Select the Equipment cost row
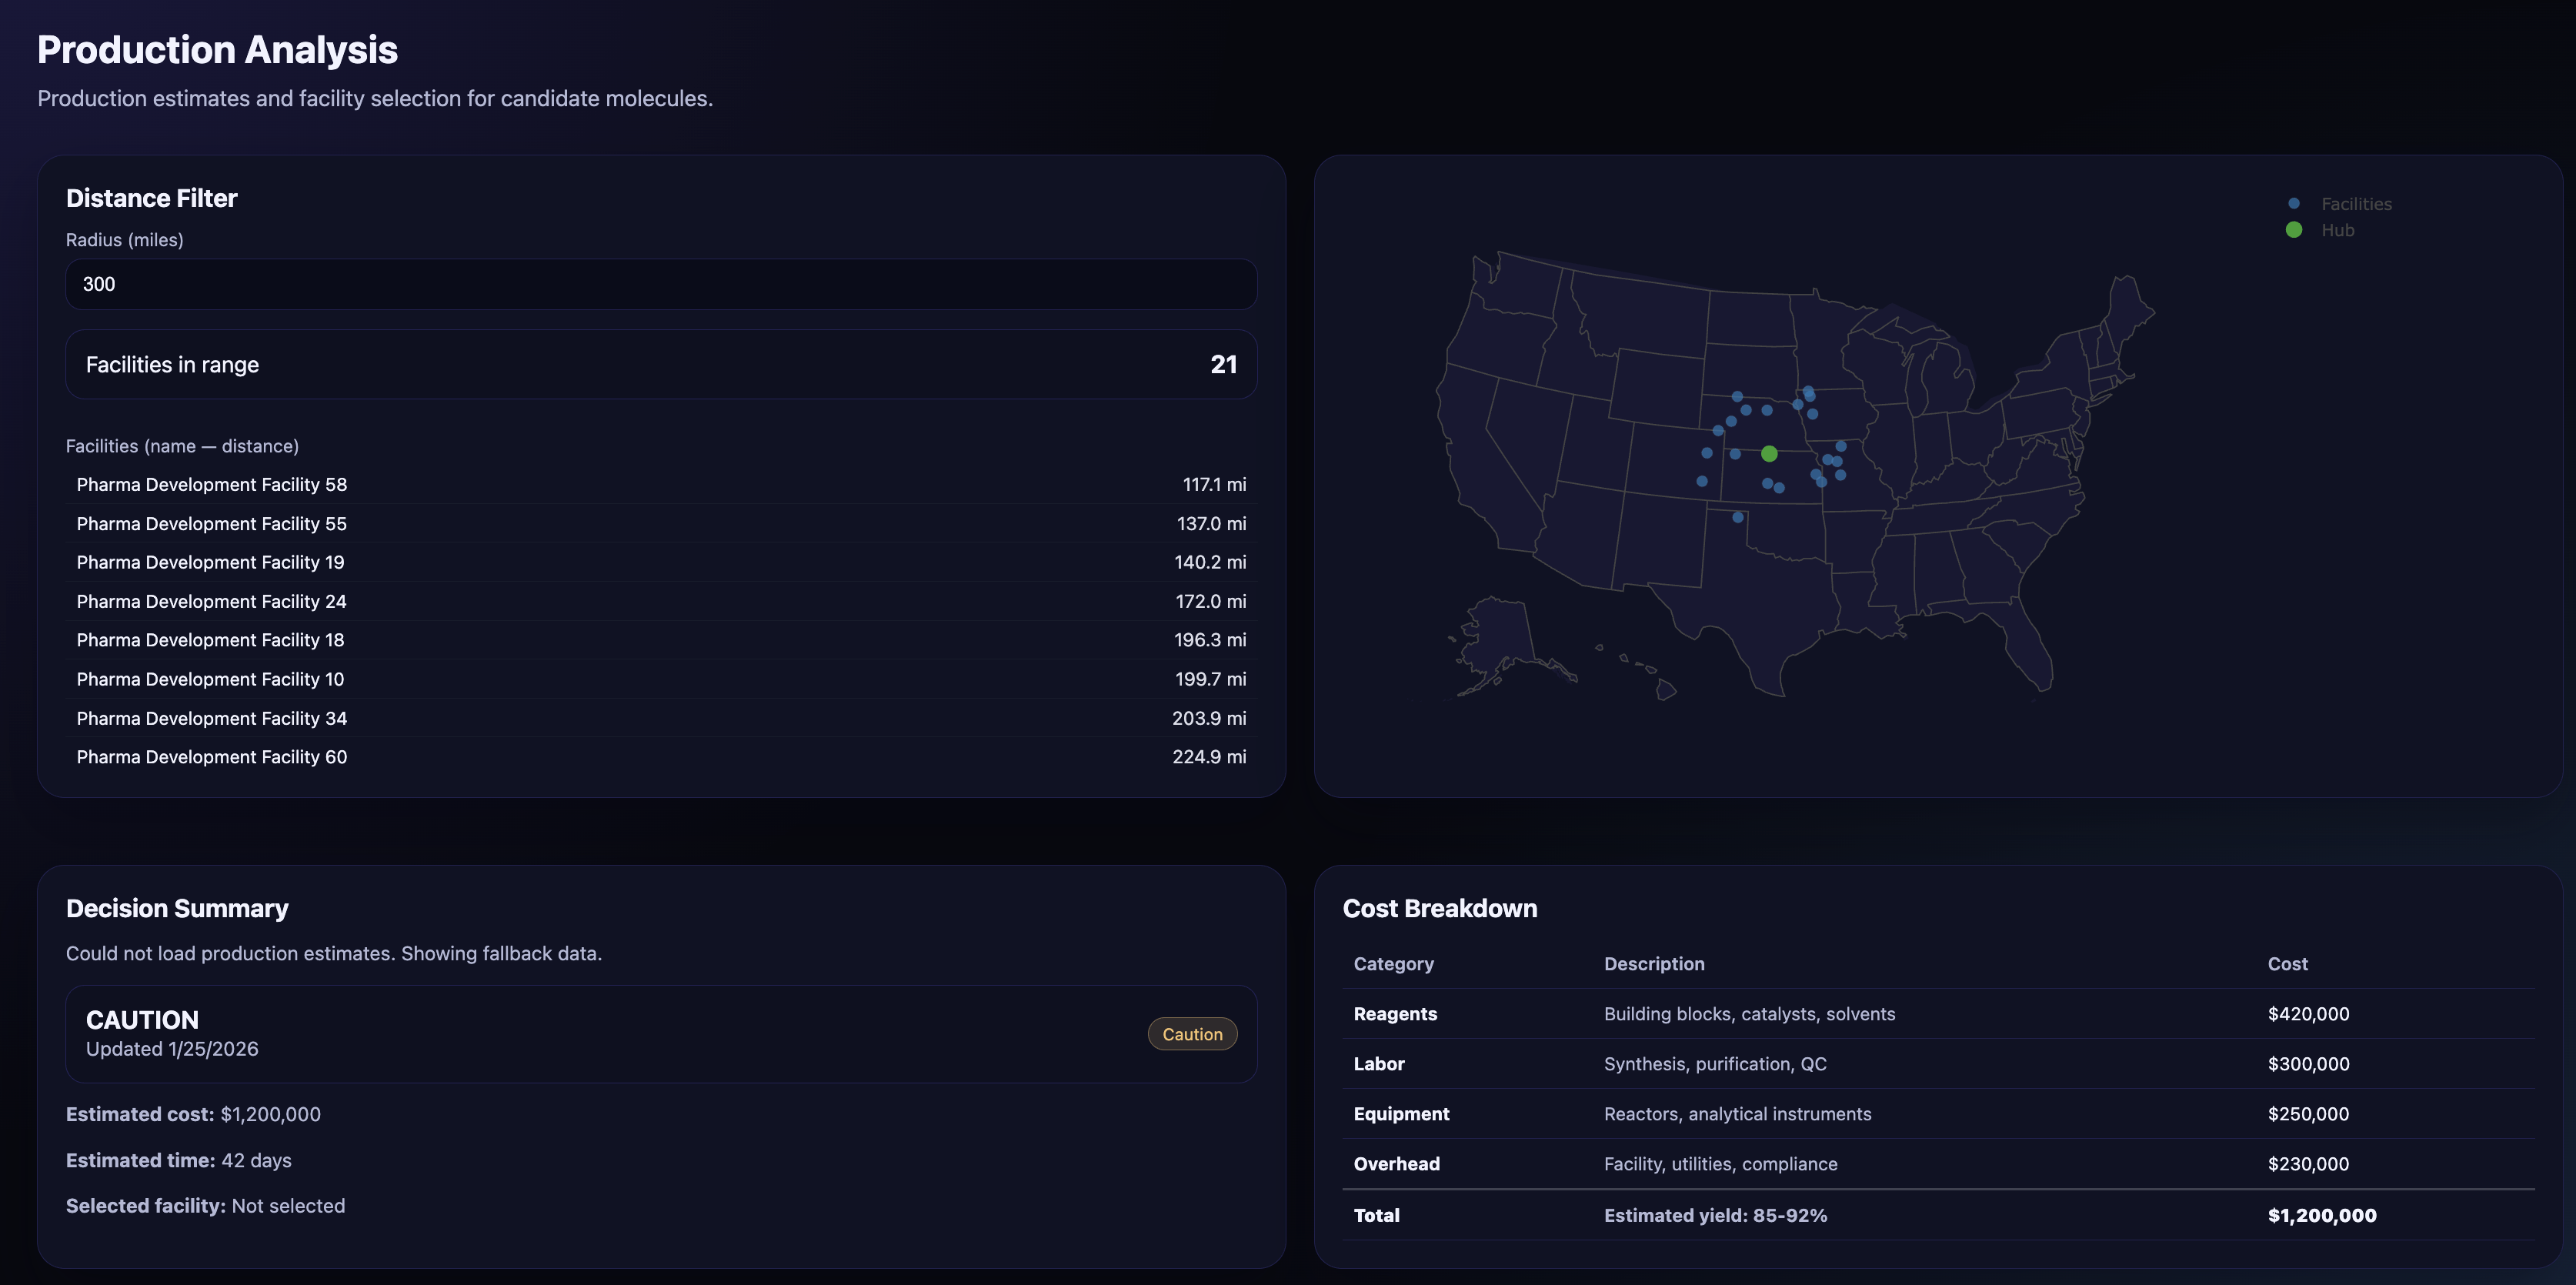This screenshot has width=2576, height=1285. pos(1400,1114)
